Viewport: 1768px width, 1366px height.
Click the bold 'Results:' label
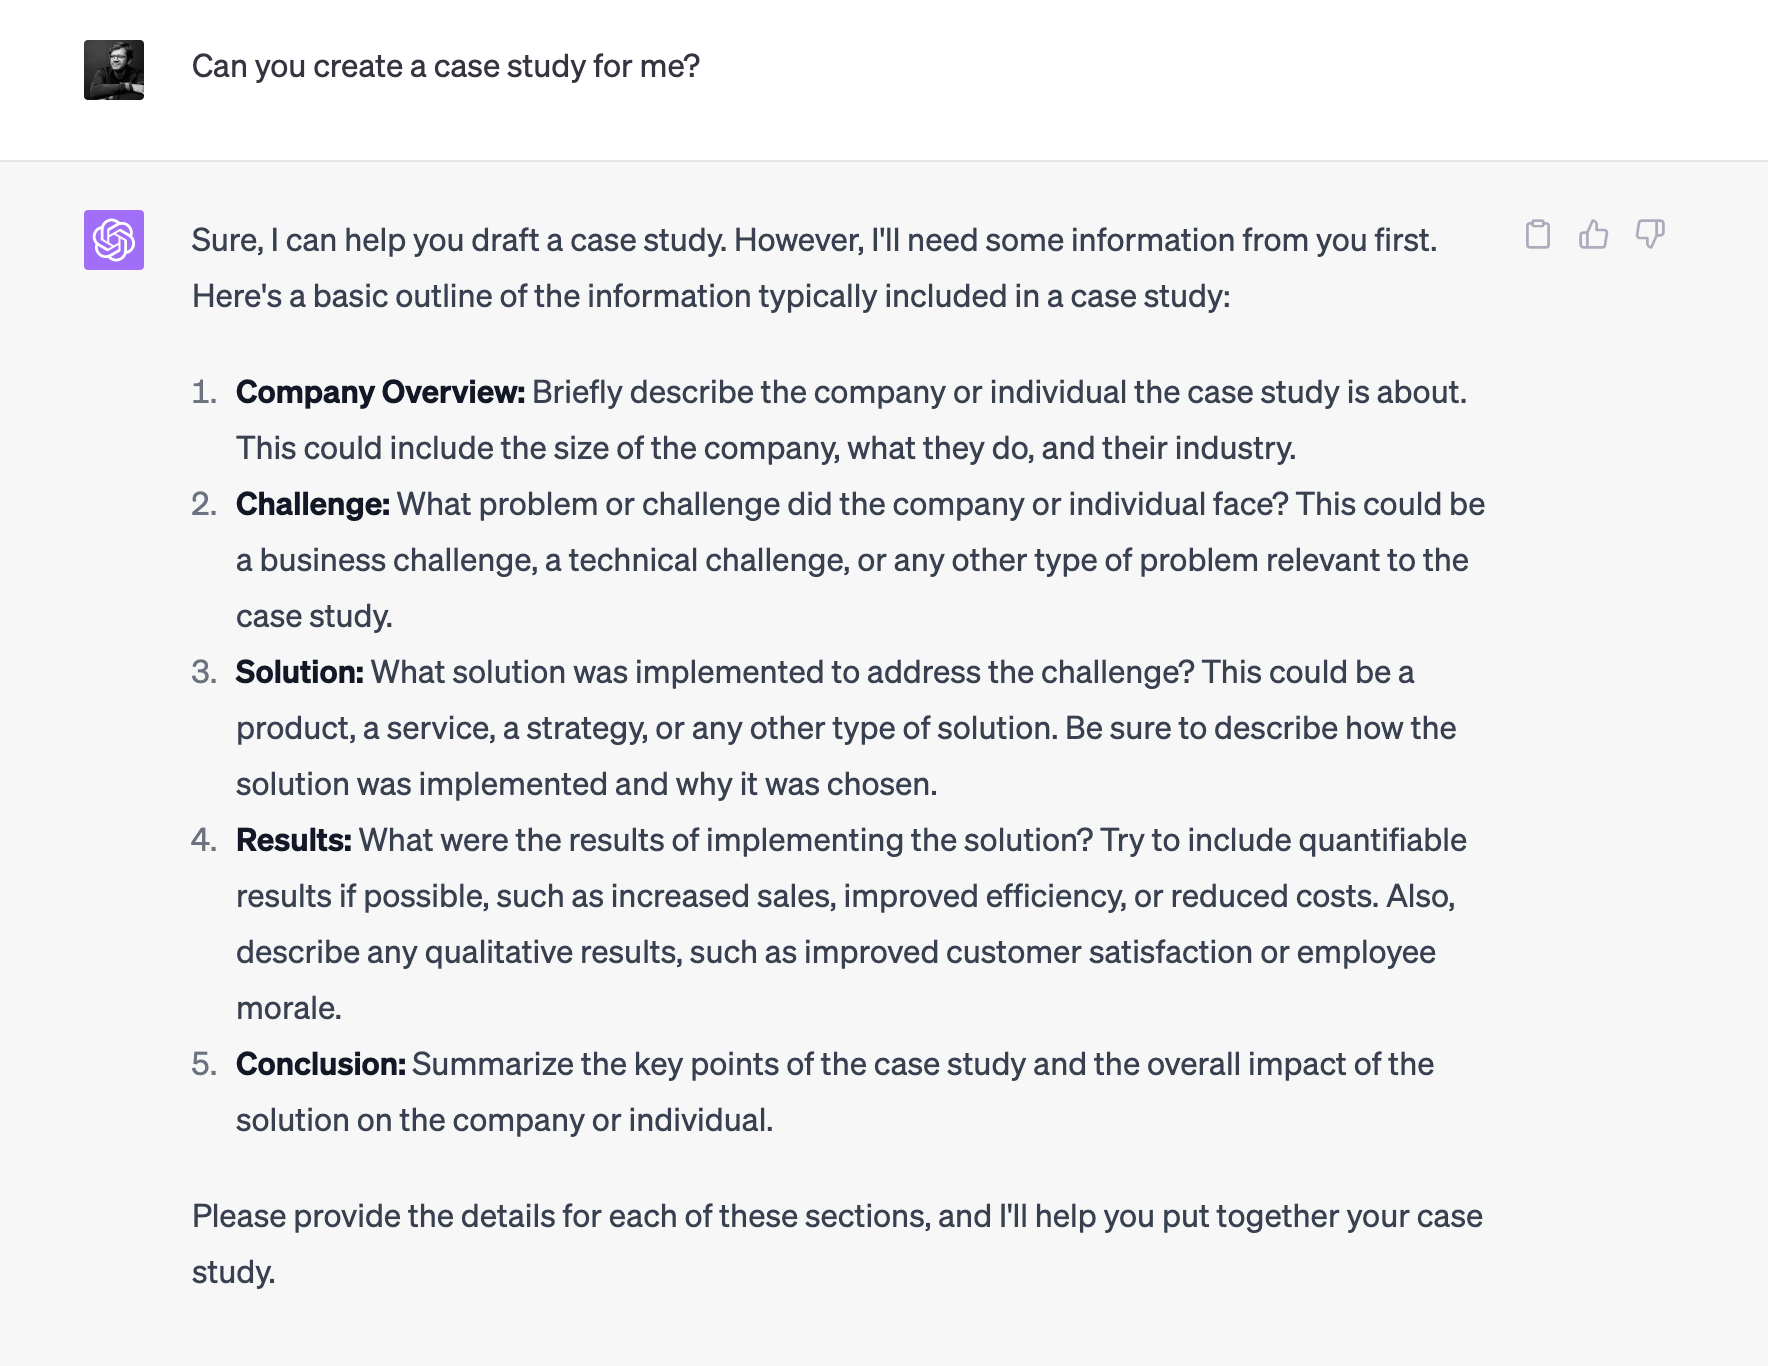click(x=293, y=840)
